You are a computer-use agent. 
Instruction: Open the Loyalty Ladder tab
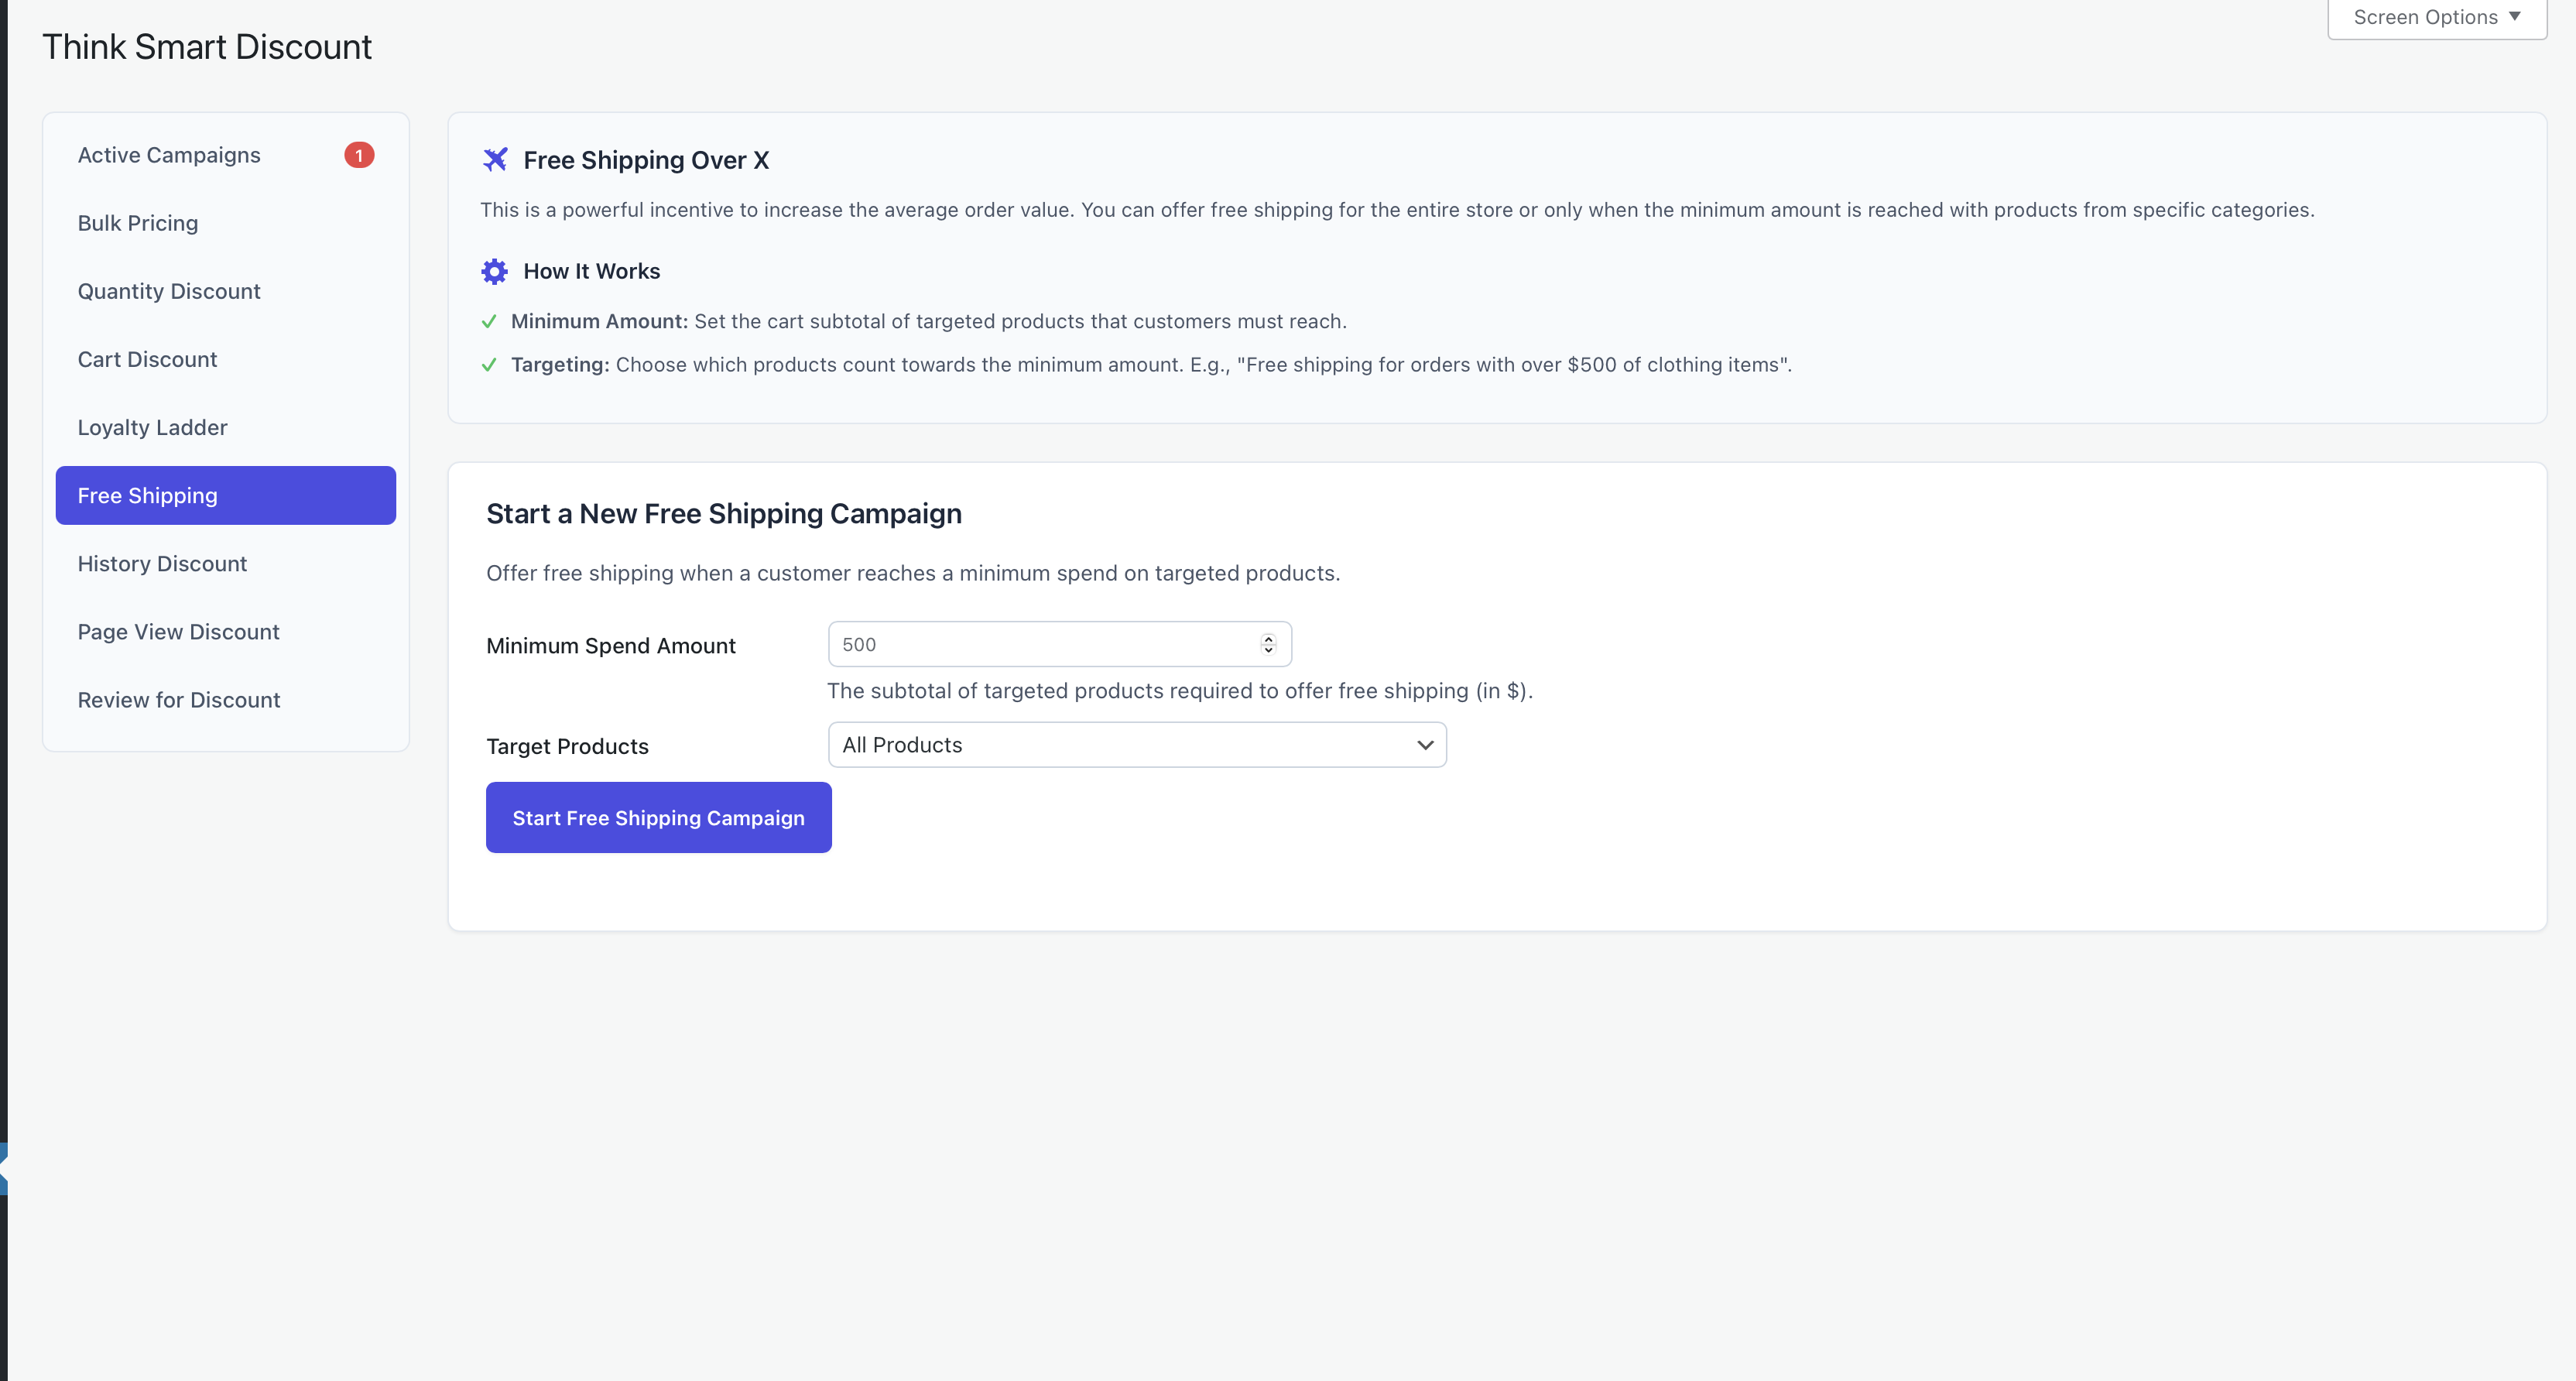(x=152, y=427)
